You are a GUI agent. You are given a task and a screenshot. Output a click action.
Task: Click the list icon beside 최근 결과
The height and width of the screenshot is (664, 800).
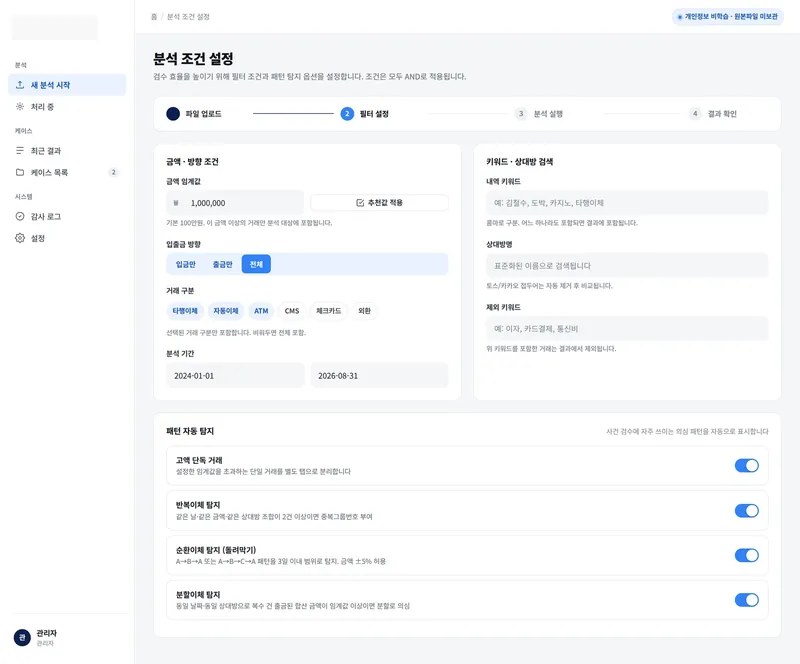pos(20,151)
